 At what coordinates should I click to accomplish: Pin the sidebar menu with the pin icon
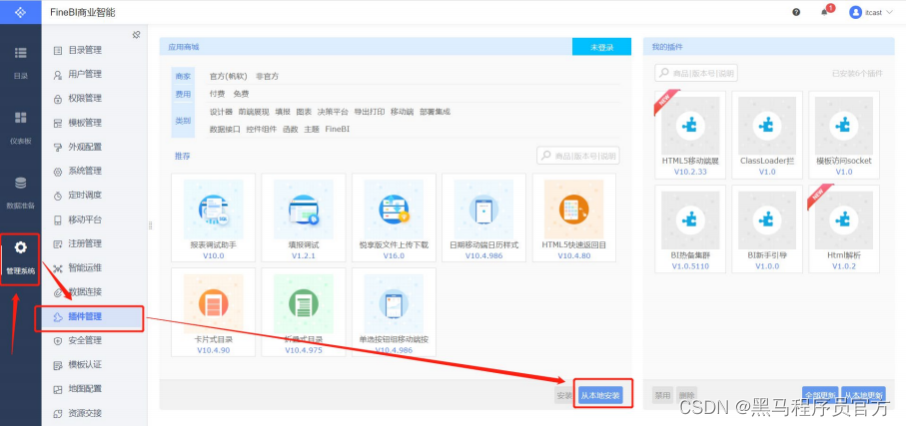click(x=136, y=35)
